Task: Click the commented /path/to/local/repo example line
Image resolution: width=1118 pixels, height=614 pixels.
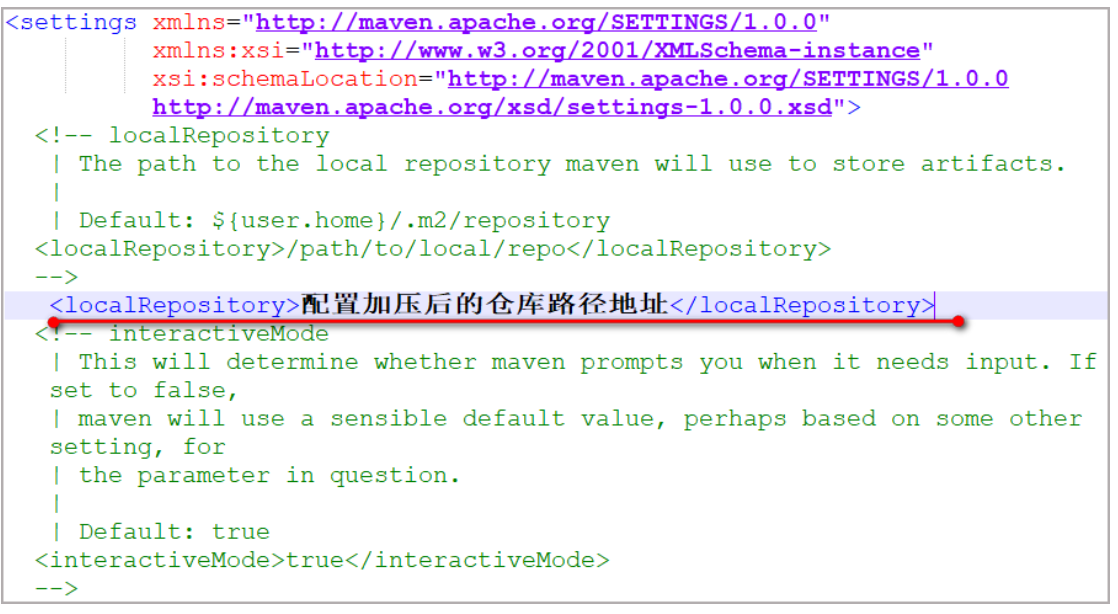Action: pos(432,248)
